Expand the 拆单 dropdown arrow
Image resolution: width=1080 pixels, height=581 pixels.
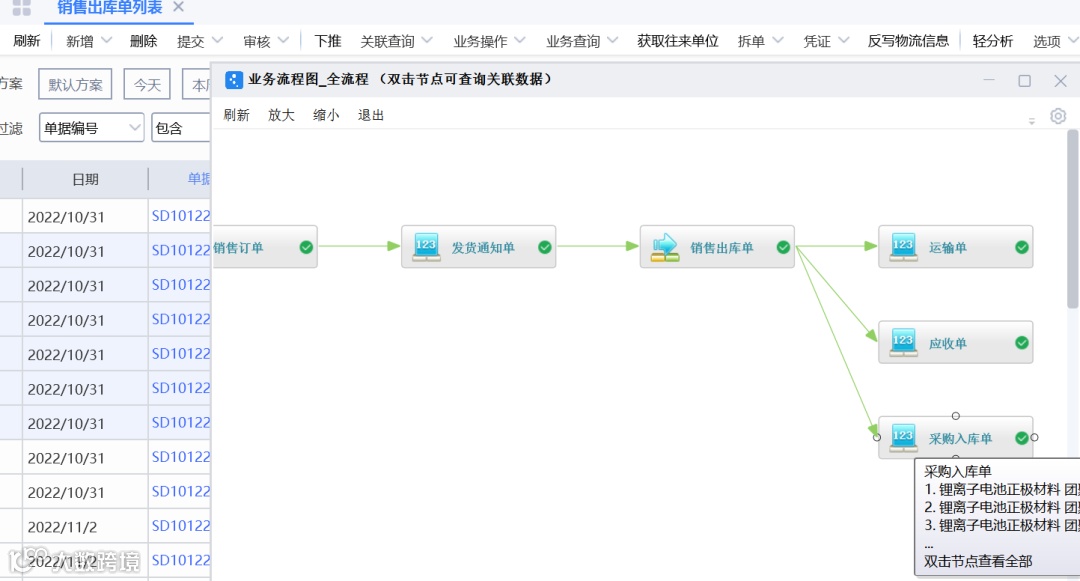coord(778,41)
